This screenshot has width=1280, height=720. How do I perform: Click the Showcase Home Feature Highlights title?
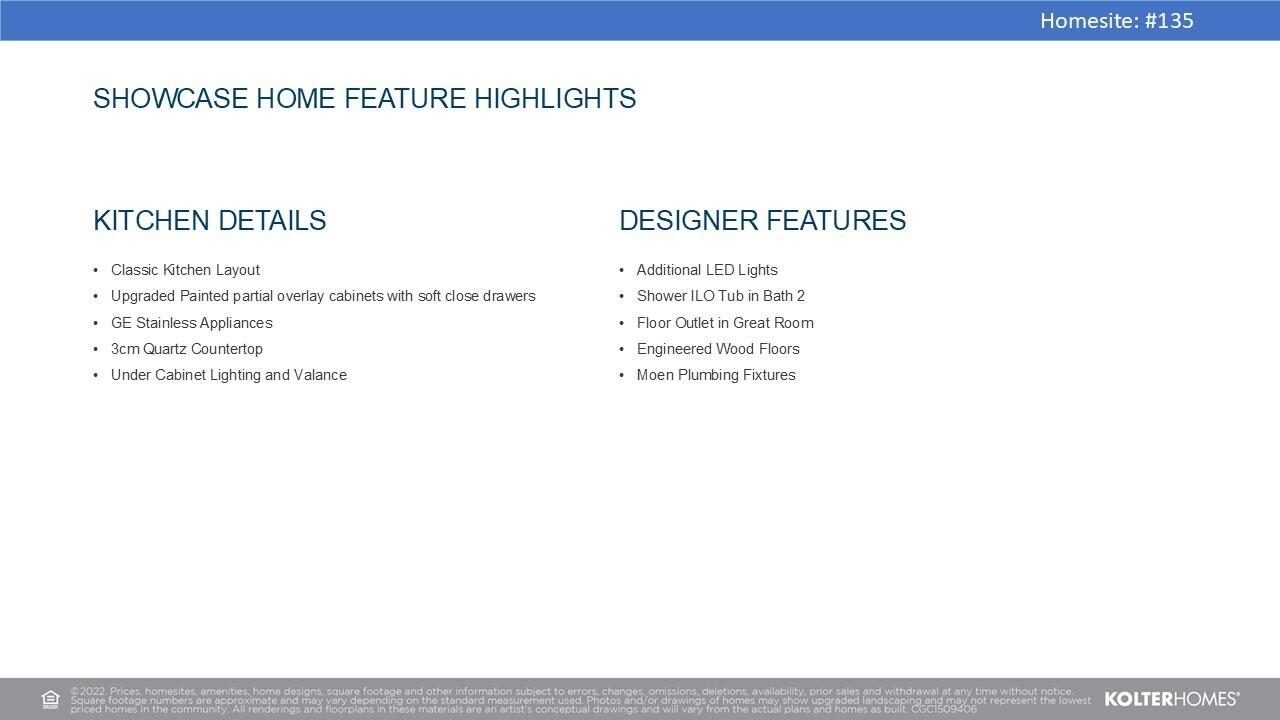[x=364, y=99]
